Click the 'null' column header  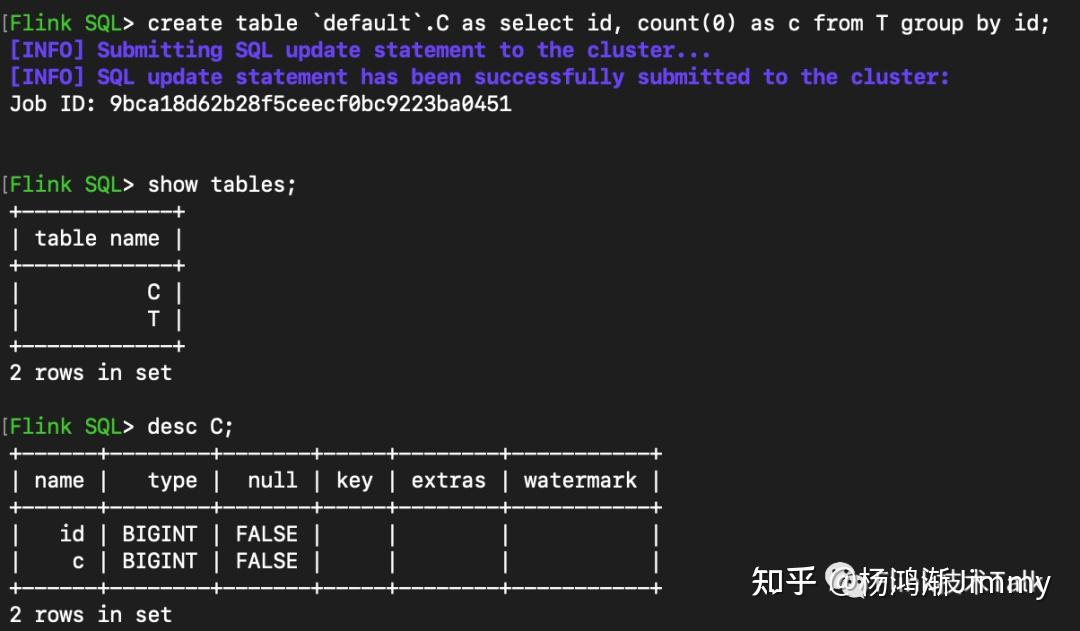point(272,480)
